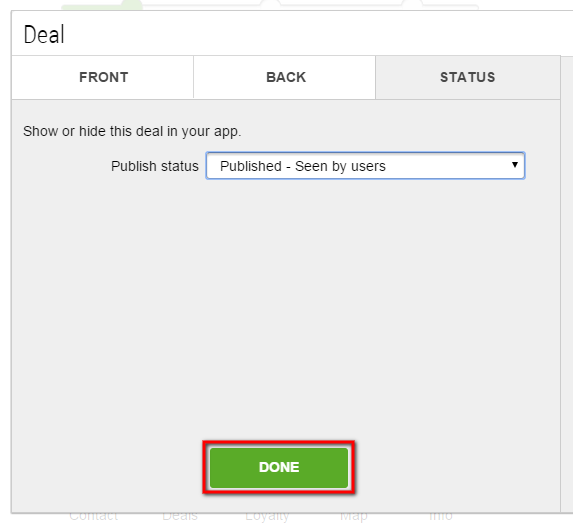Image resolution: width=573 pixels, height=530 pixels.
Task: Click the Publish status label
Action: (x=155, y=166)
